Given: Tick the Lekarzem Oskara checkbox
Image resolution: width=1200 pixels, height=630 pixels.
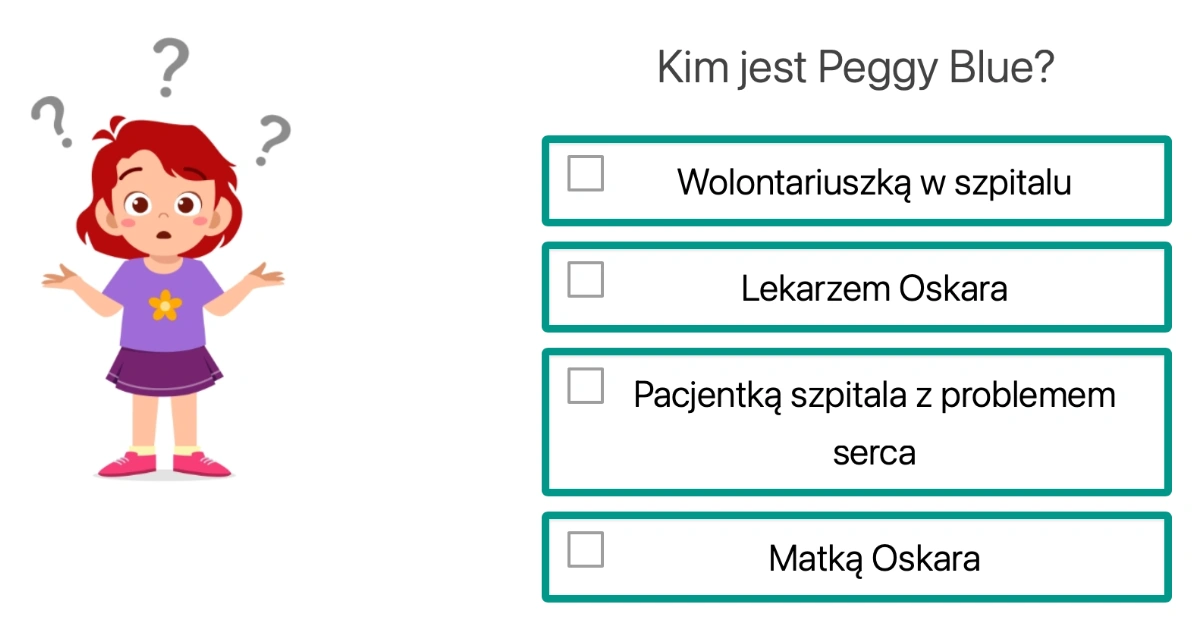Looking at the screenshot, I should pos(586,279).
